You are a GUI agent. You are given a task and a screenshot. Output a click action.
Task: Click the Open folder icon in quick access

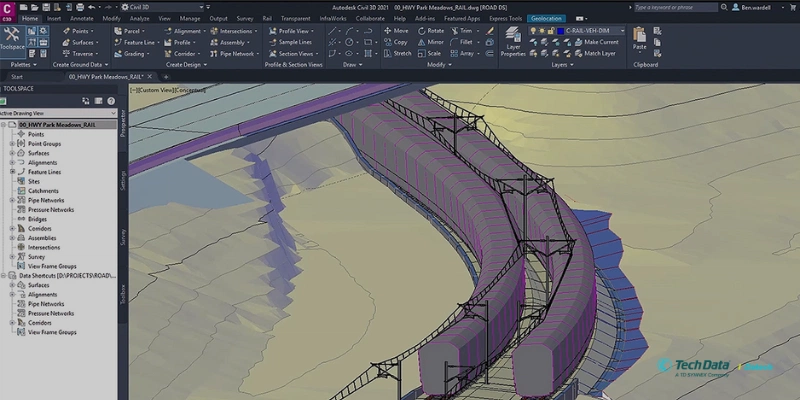point(35,7)
